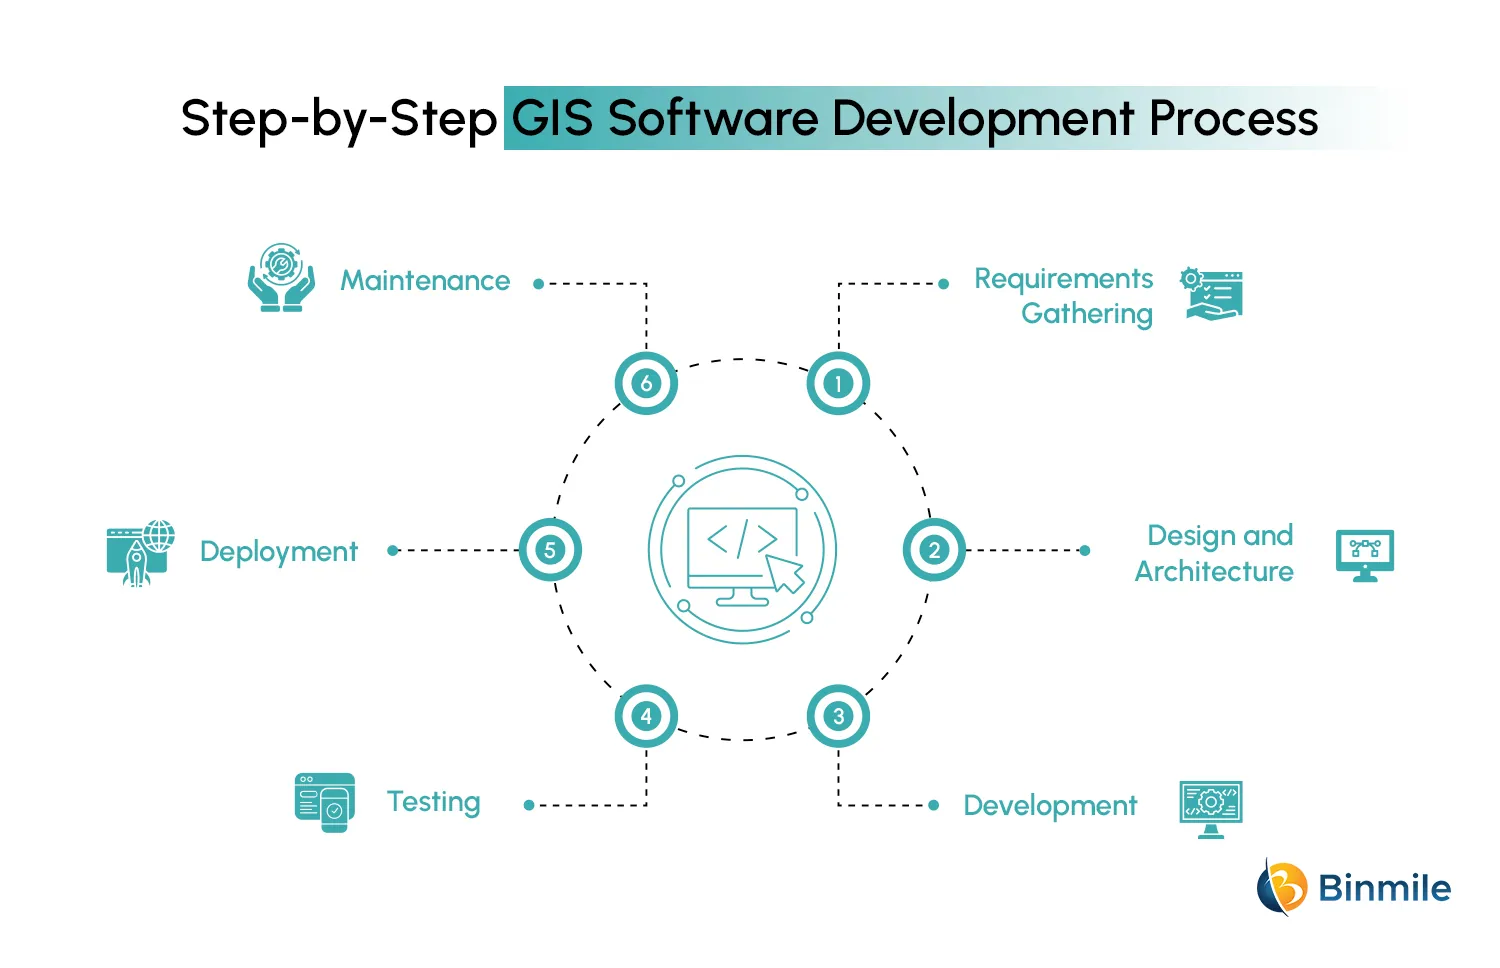Click the central code monitor icon
1500x968 pixels.
tap(742, 550)
